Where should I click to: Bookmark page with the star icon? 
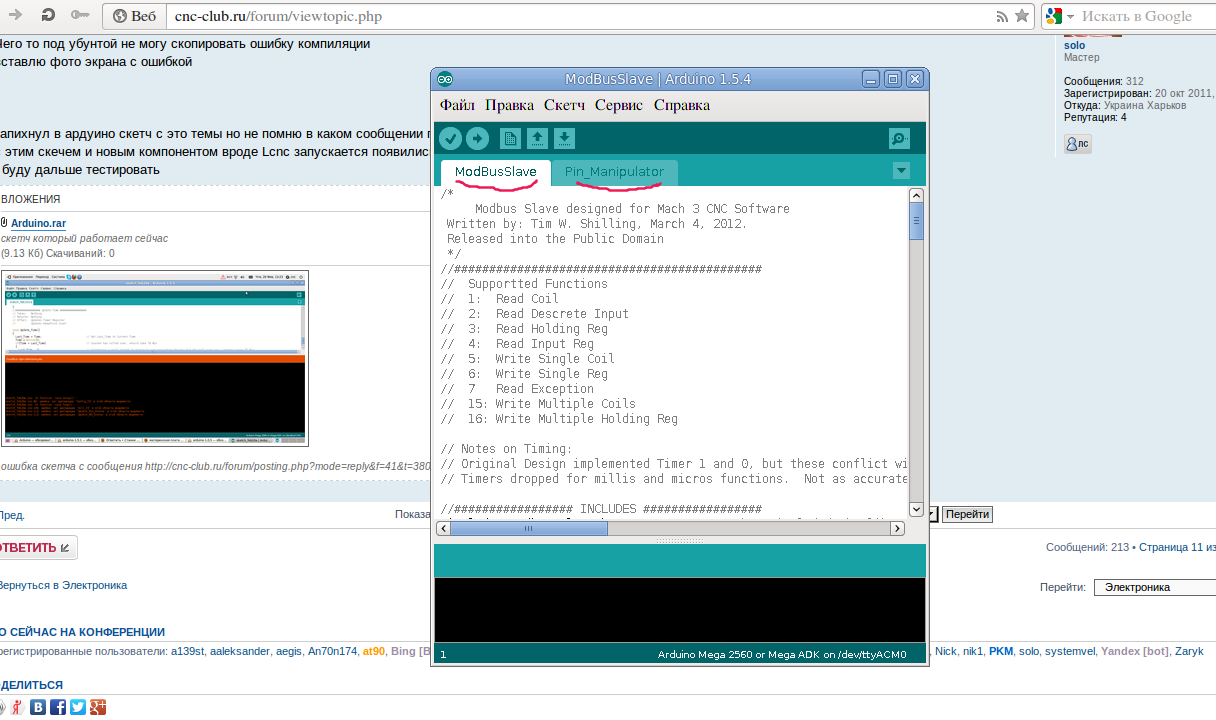pos(1021,16)
